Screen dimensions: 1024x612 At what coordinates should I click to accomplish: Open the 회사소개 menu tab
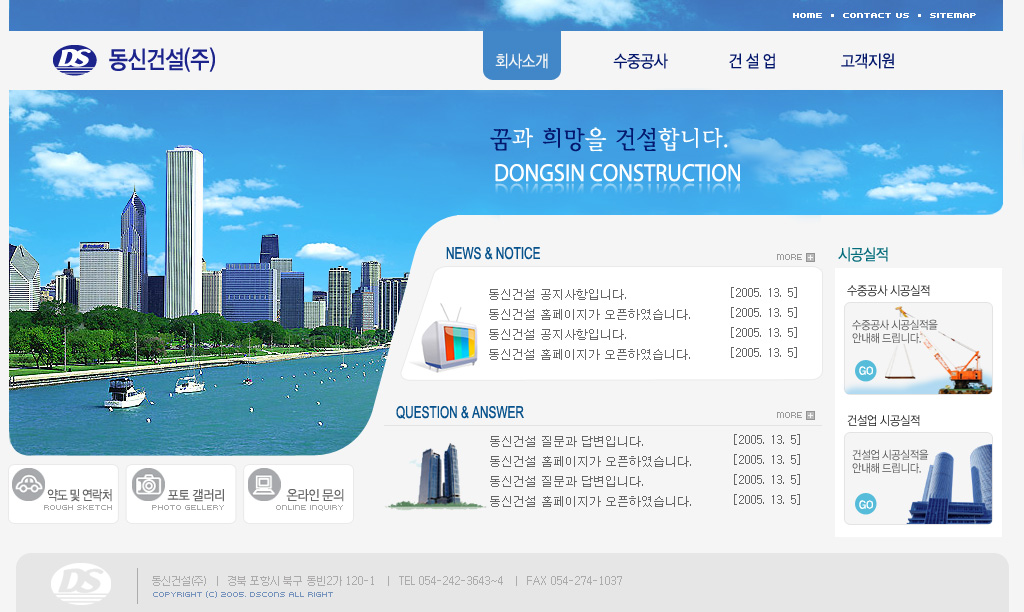[522, 61]
